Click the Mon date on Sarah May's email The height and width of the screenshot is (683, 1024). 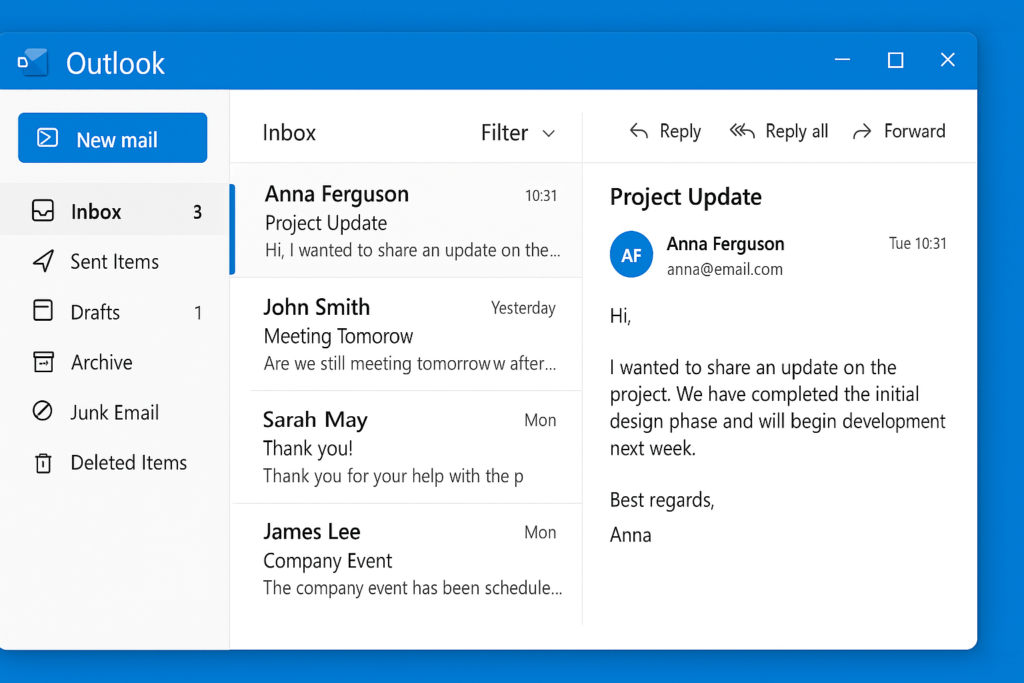(540, 420)
